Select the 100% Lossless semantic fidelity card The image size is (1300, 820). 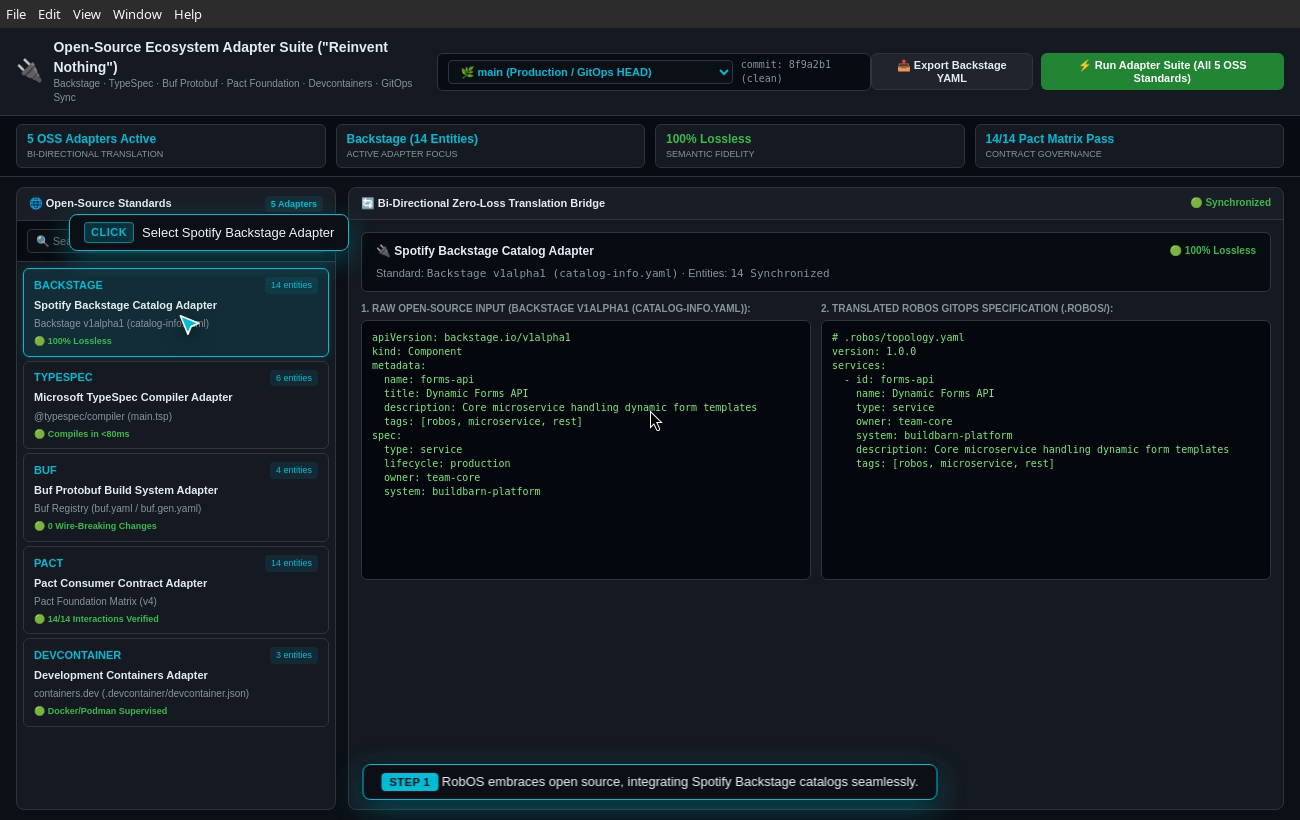coord(809,146)
